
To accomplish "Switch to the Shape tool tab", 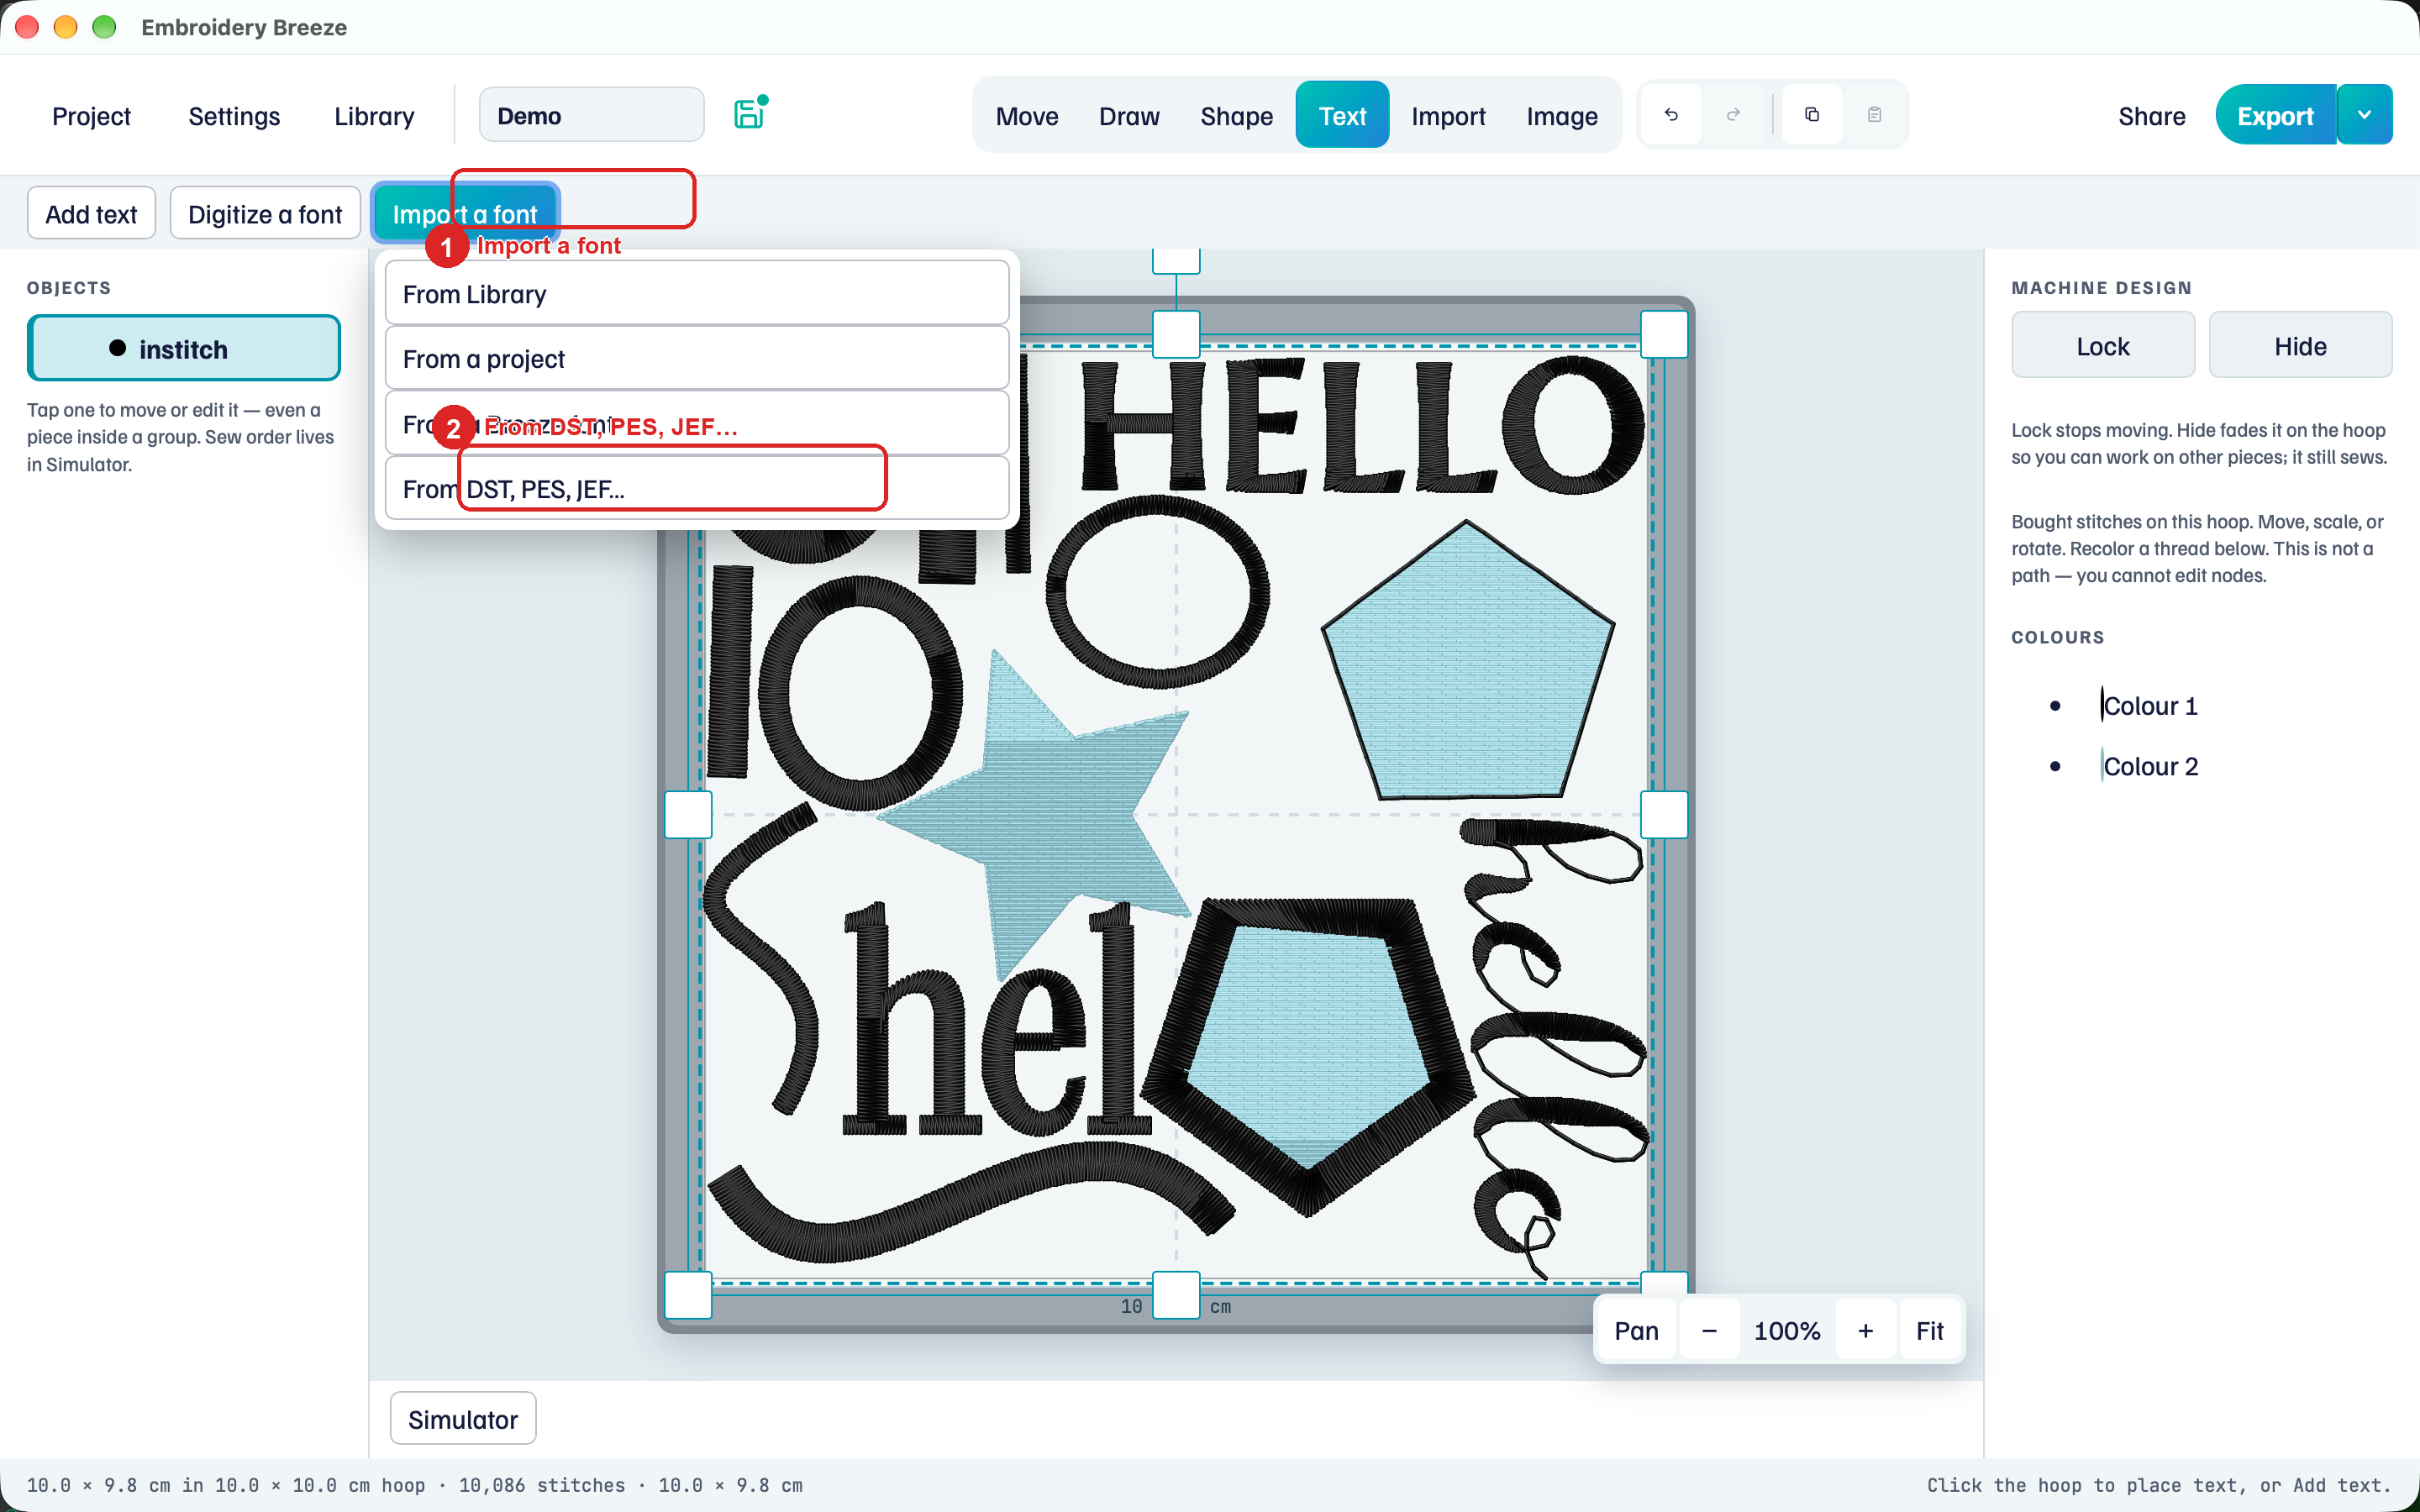I will (x=1236, y=115).
